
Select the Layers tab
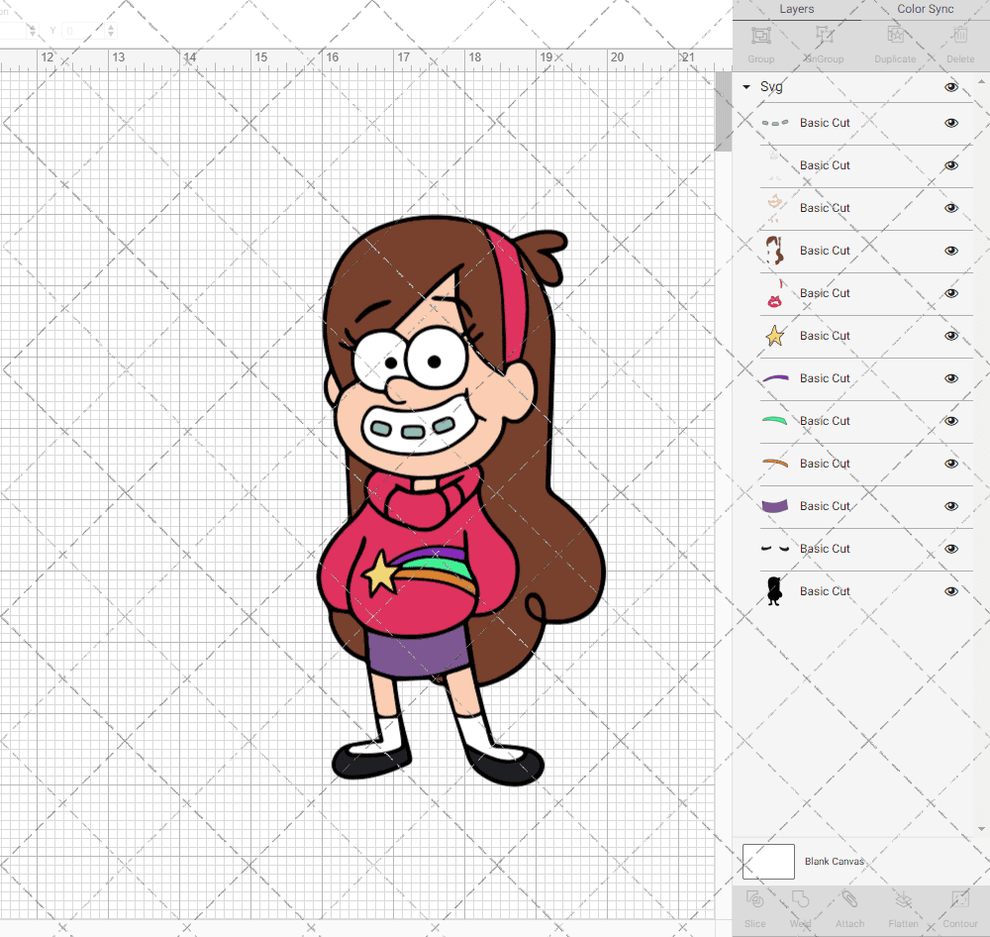(797, 9)
